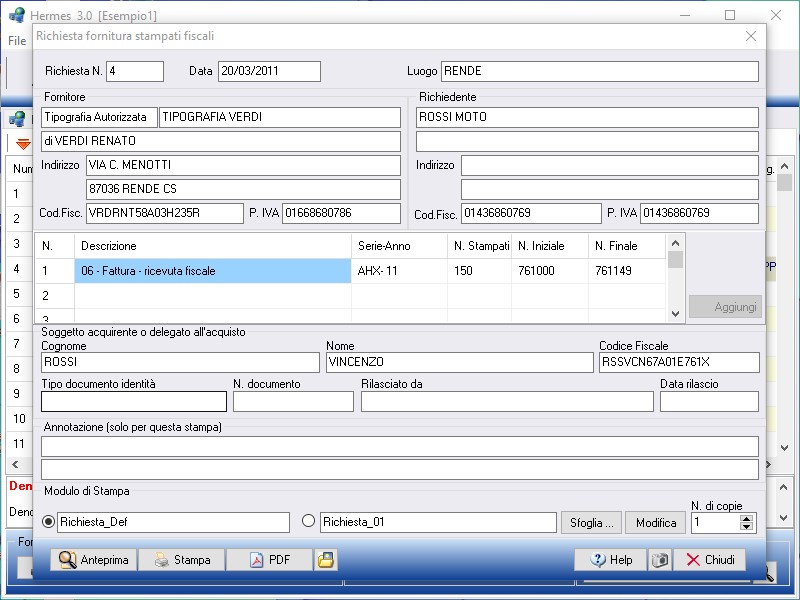Viewport: 800px width, 600px height.
Task: Click the orange down-arrow icon in Hermes window
Action: (x=23, y=144)
